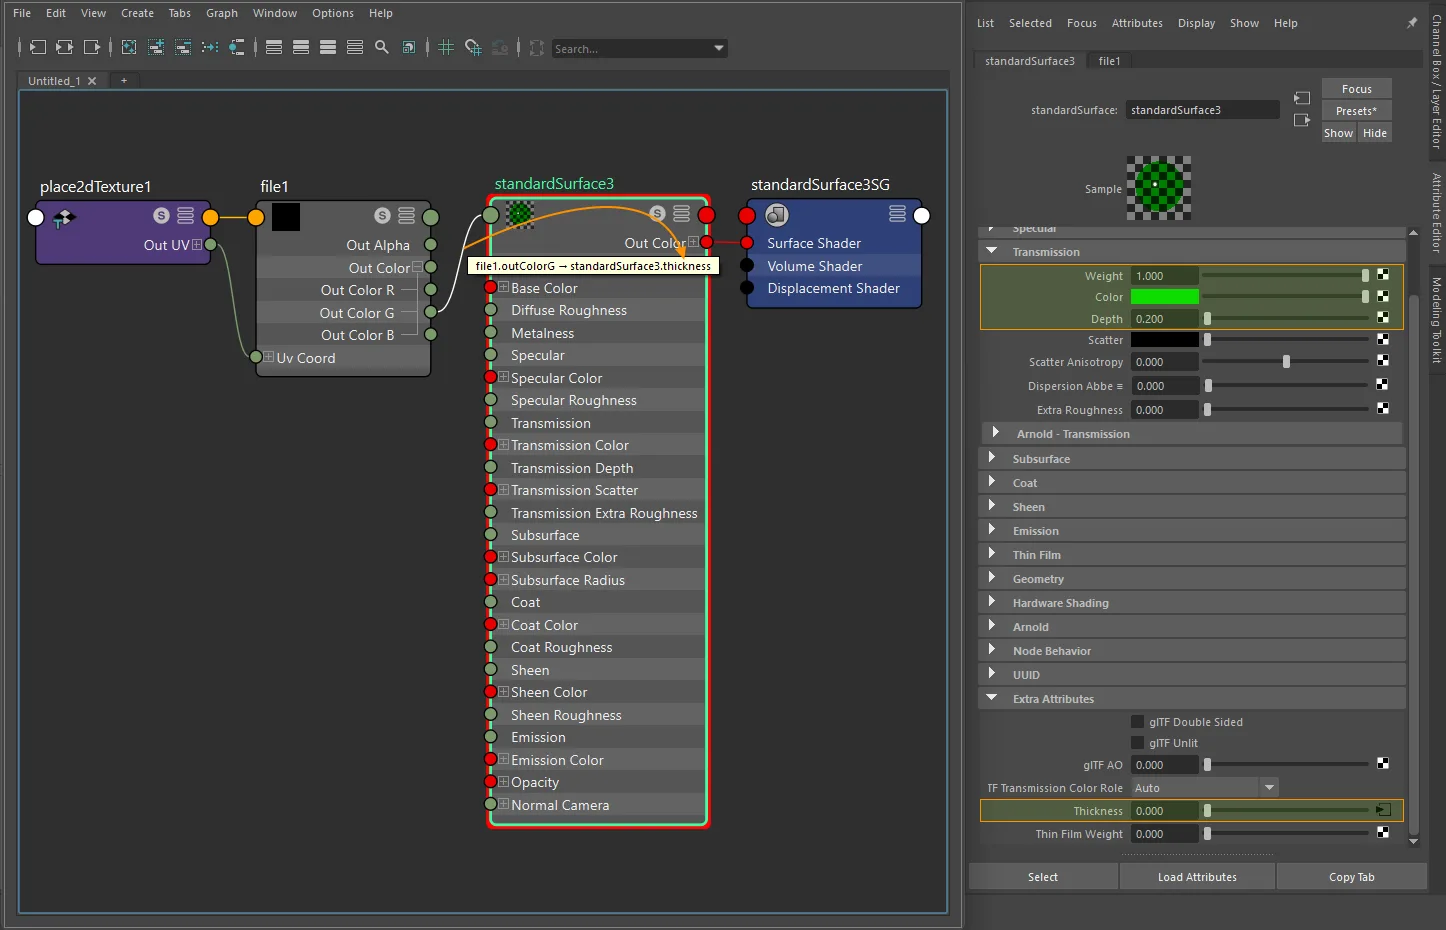Screen dimensions: 1446x930
Task: Open the Create menu
Action: [x=137, y=13]
